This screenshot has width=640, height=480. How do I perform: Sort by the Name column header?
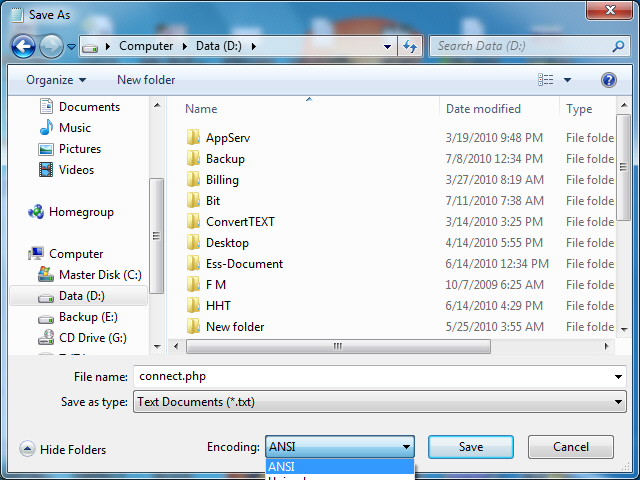(201, 109)
